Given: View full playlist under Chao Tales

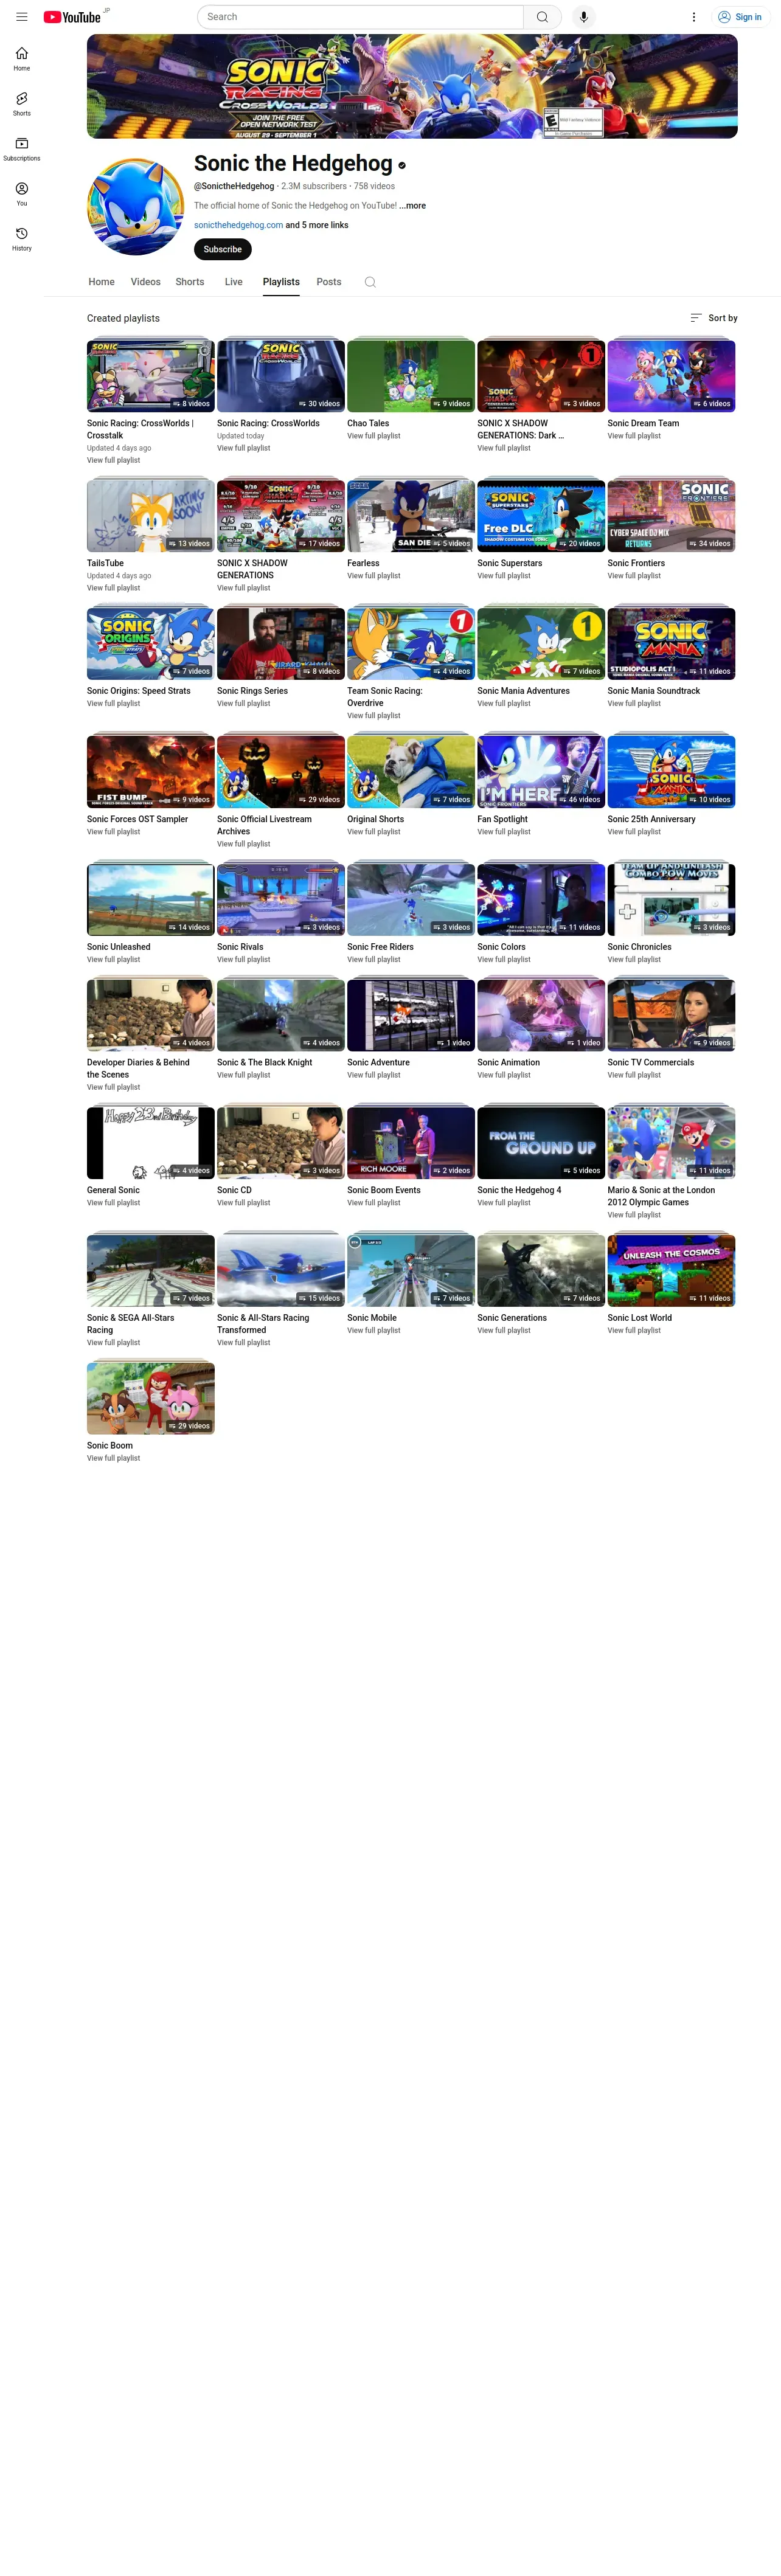Looking at the screenshot, I should point(373,436).
